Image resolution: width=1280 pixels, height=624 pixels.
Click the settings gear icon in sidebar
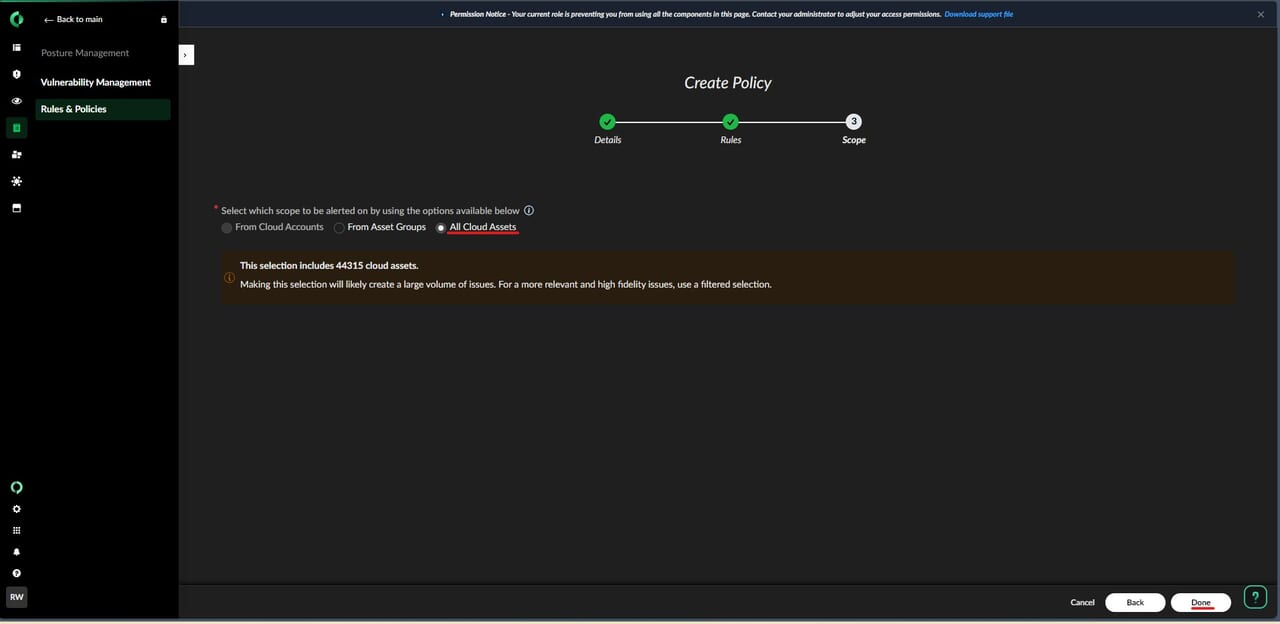[16, 509]
